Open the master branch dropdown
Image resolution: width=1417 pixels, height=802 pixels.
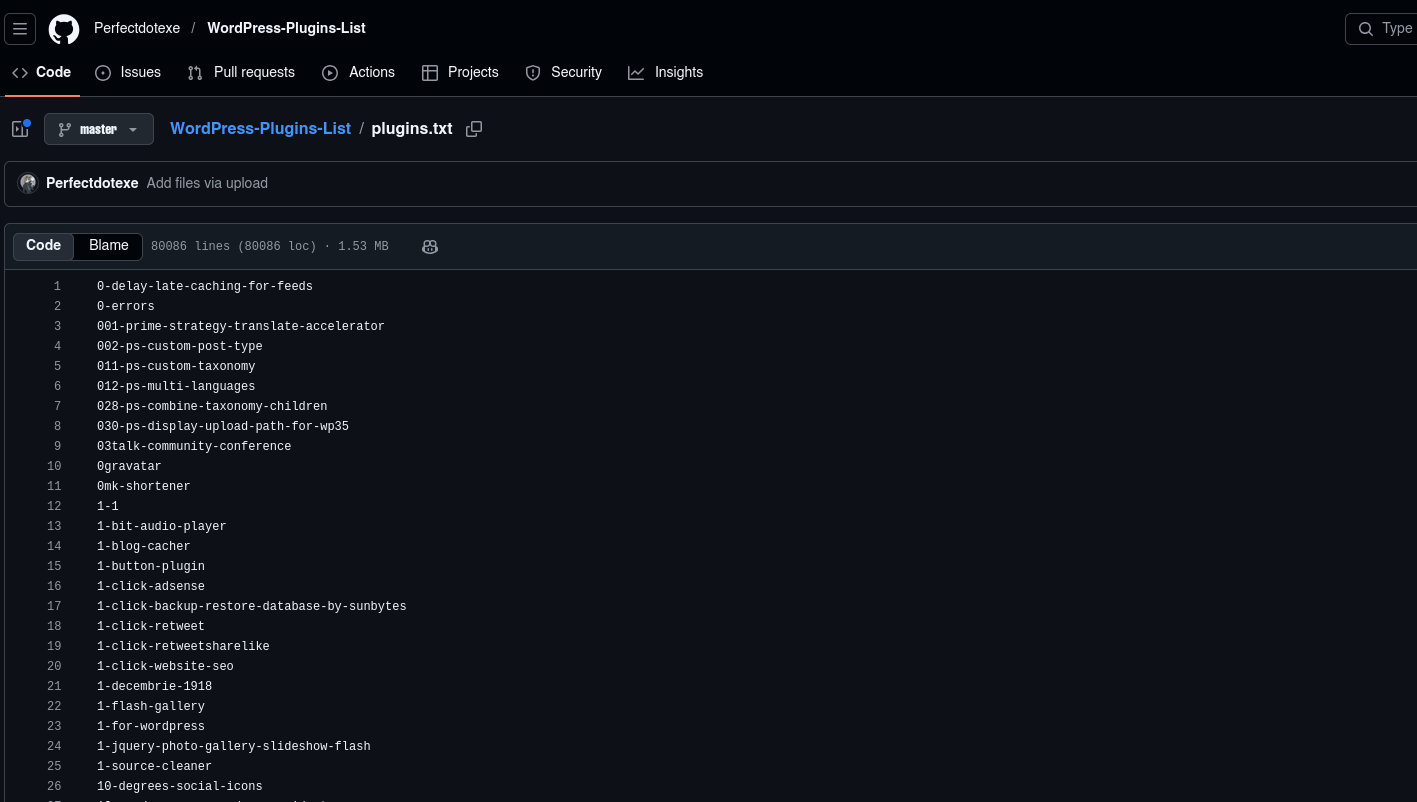click(99, 129)
